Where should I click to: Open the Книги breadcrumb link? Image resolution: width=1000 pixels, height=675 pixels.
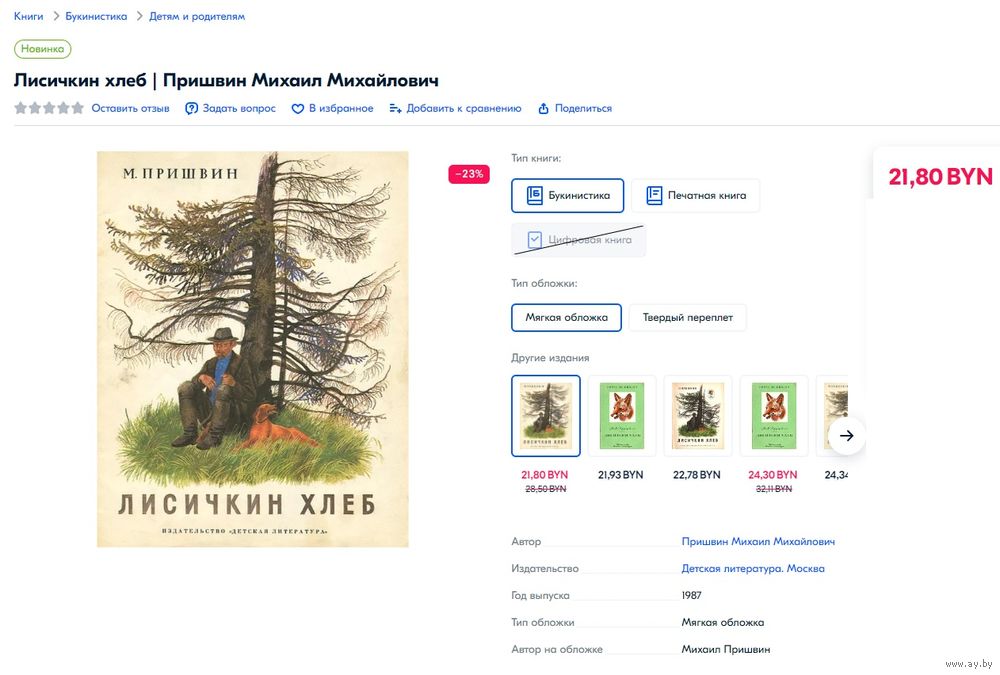[29, 17]
